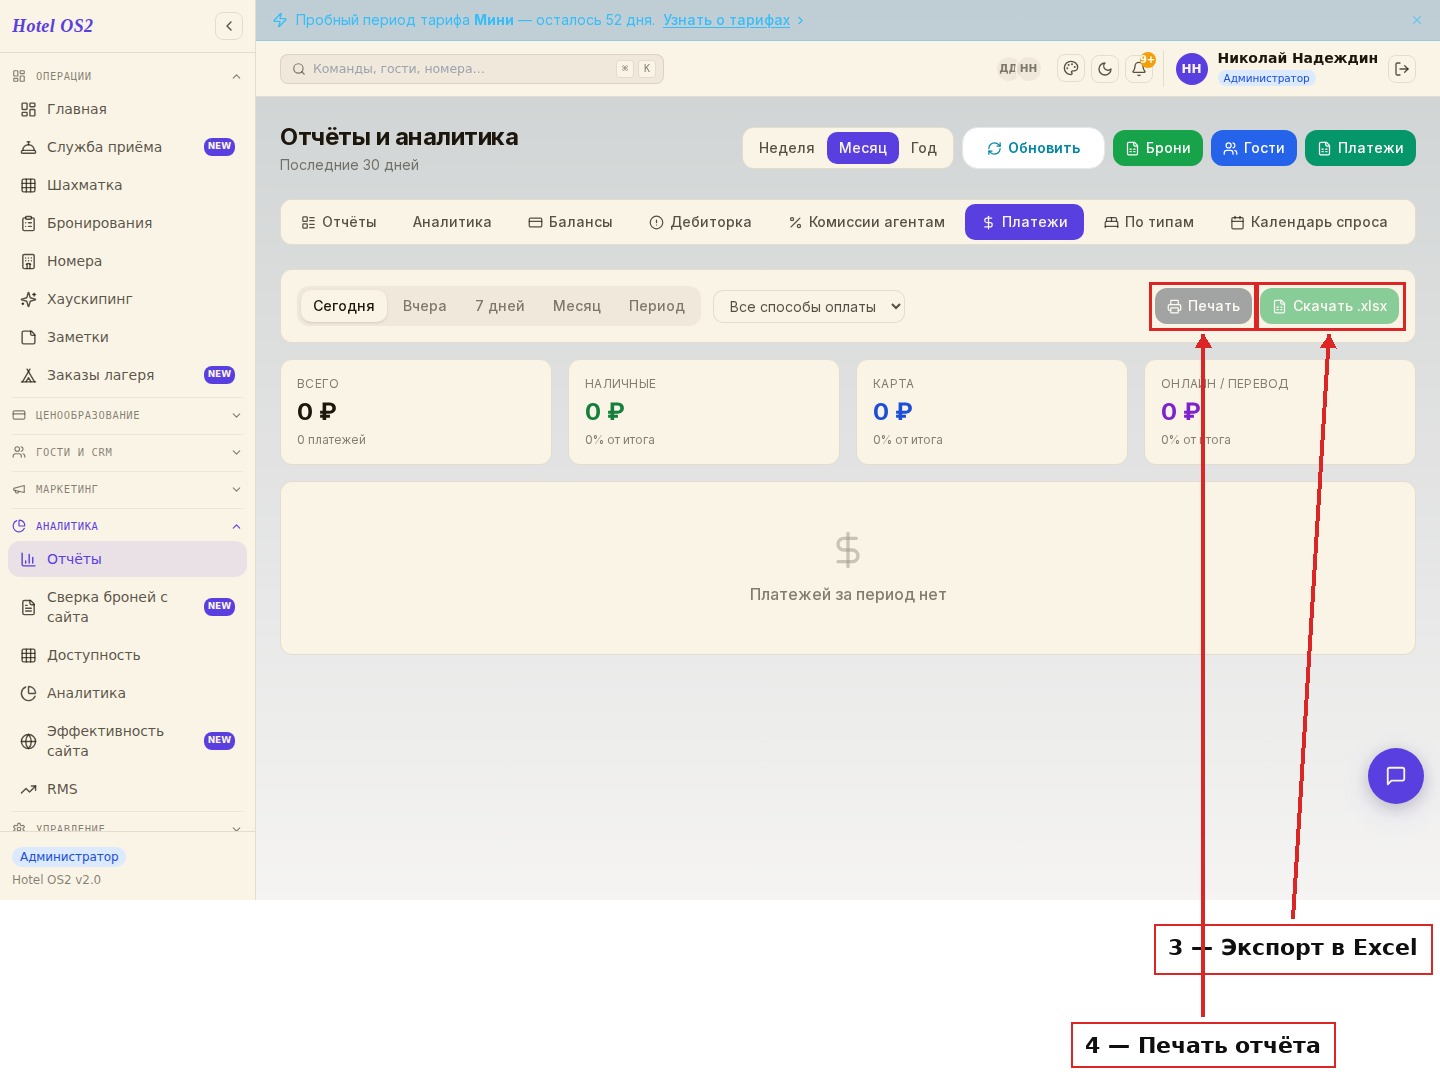Viewport: 1440px width, 1091px height.
Task: Download report via Скачать .xlsx
Action: [1329, 306]
